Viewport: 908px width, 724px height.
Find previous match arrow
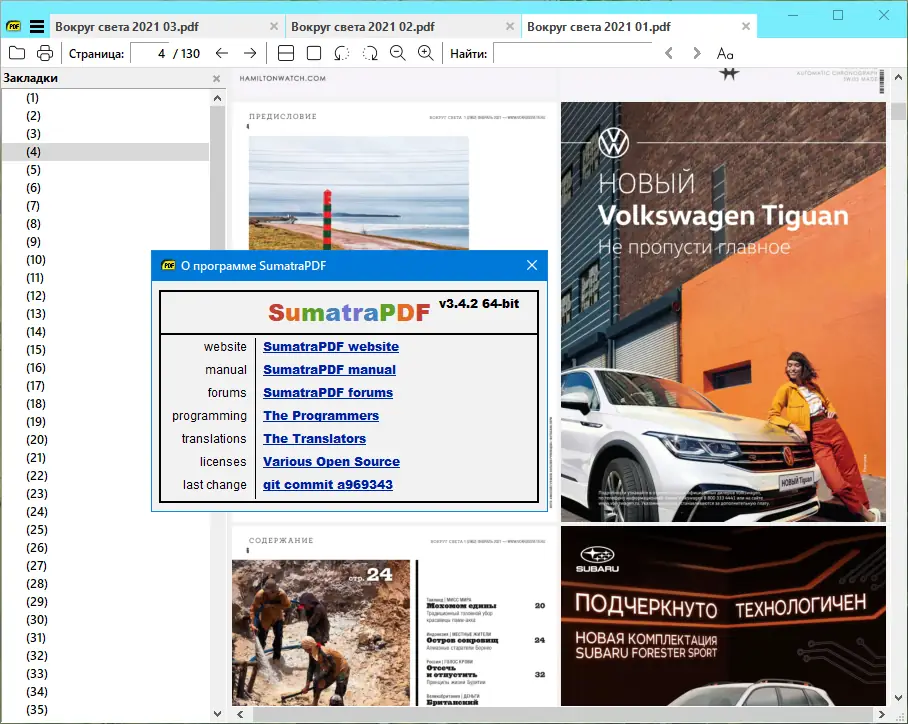[x=669, y=53]
